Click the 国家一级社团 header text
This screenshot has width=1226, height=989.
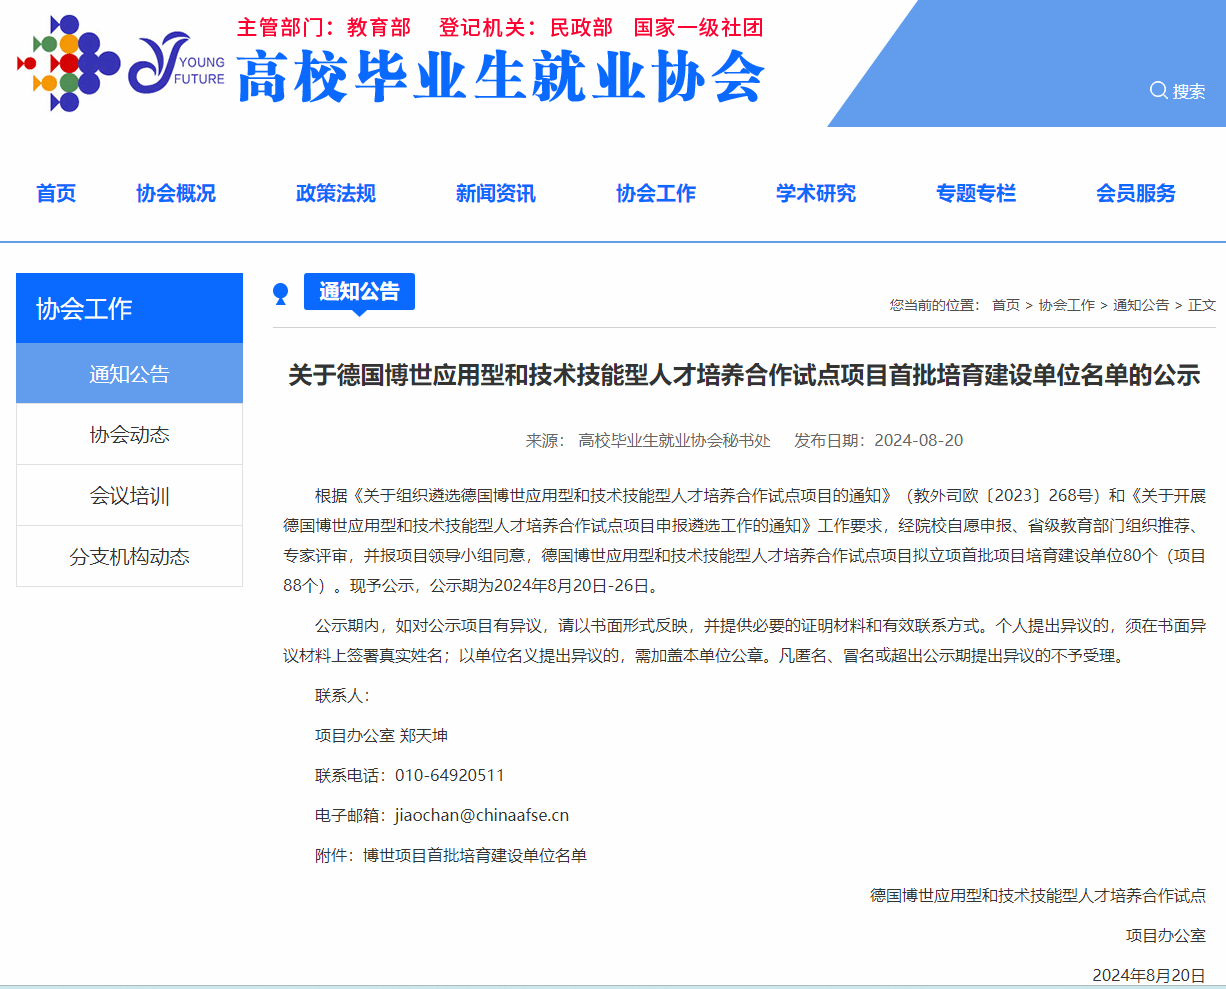pos(698,27)
